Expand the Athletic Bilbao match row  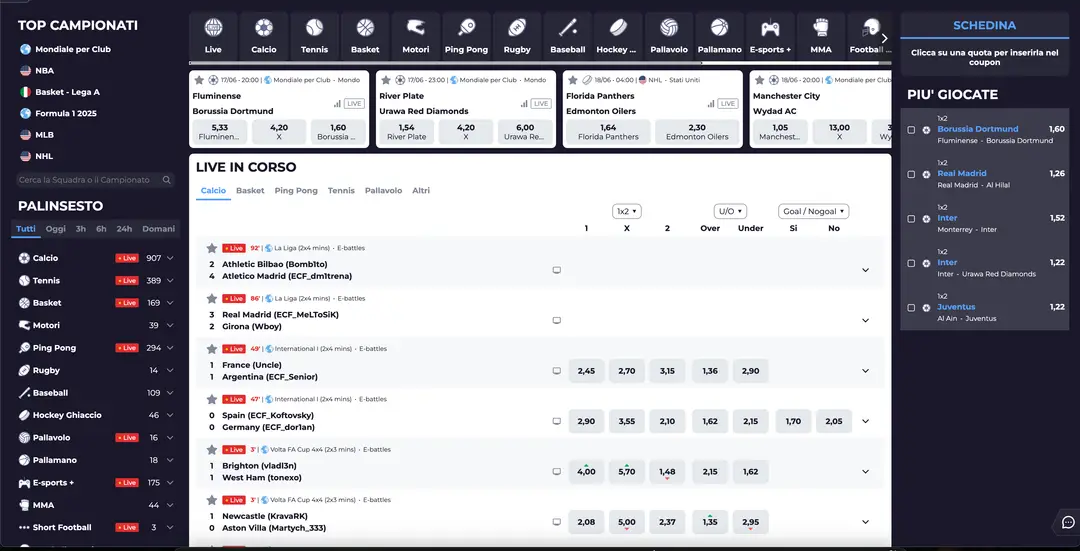866,270
